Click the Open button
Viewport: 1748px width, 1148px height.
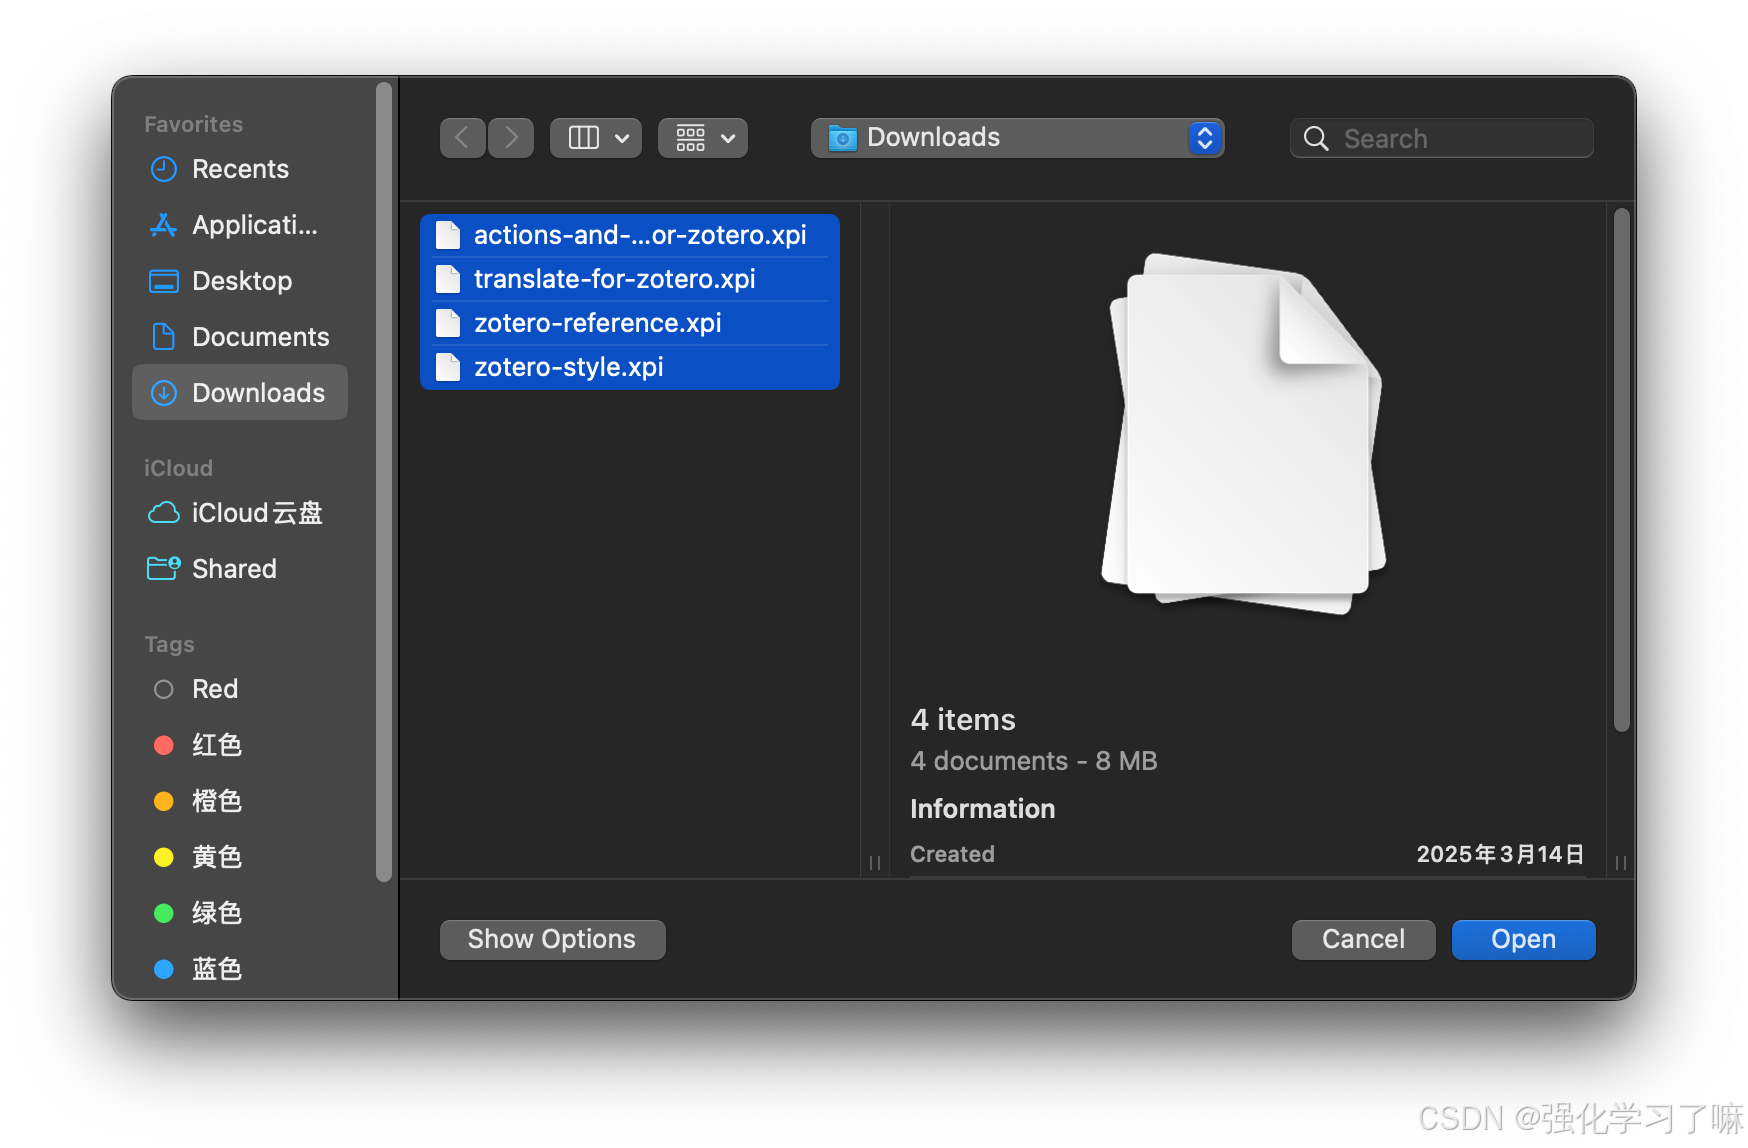click(1523, 940)
